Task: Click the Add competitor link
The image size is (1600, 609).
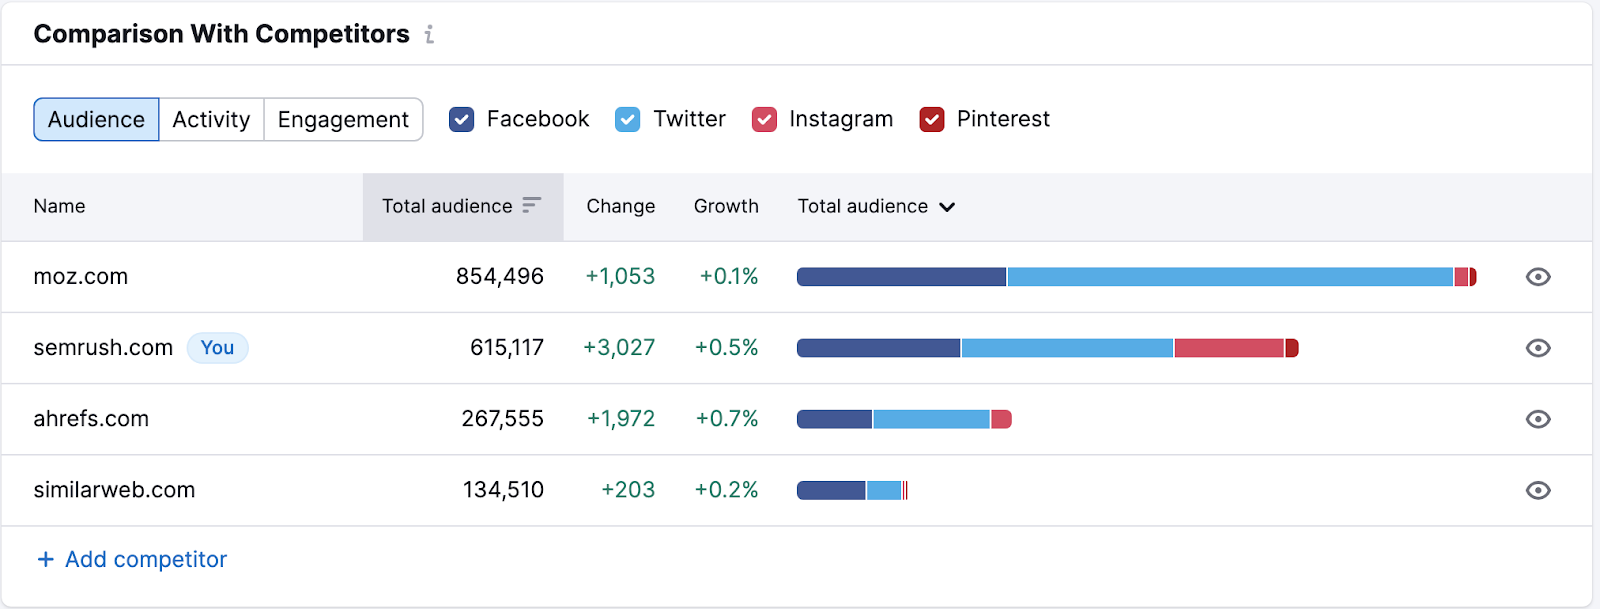Action: click(145, 559)
